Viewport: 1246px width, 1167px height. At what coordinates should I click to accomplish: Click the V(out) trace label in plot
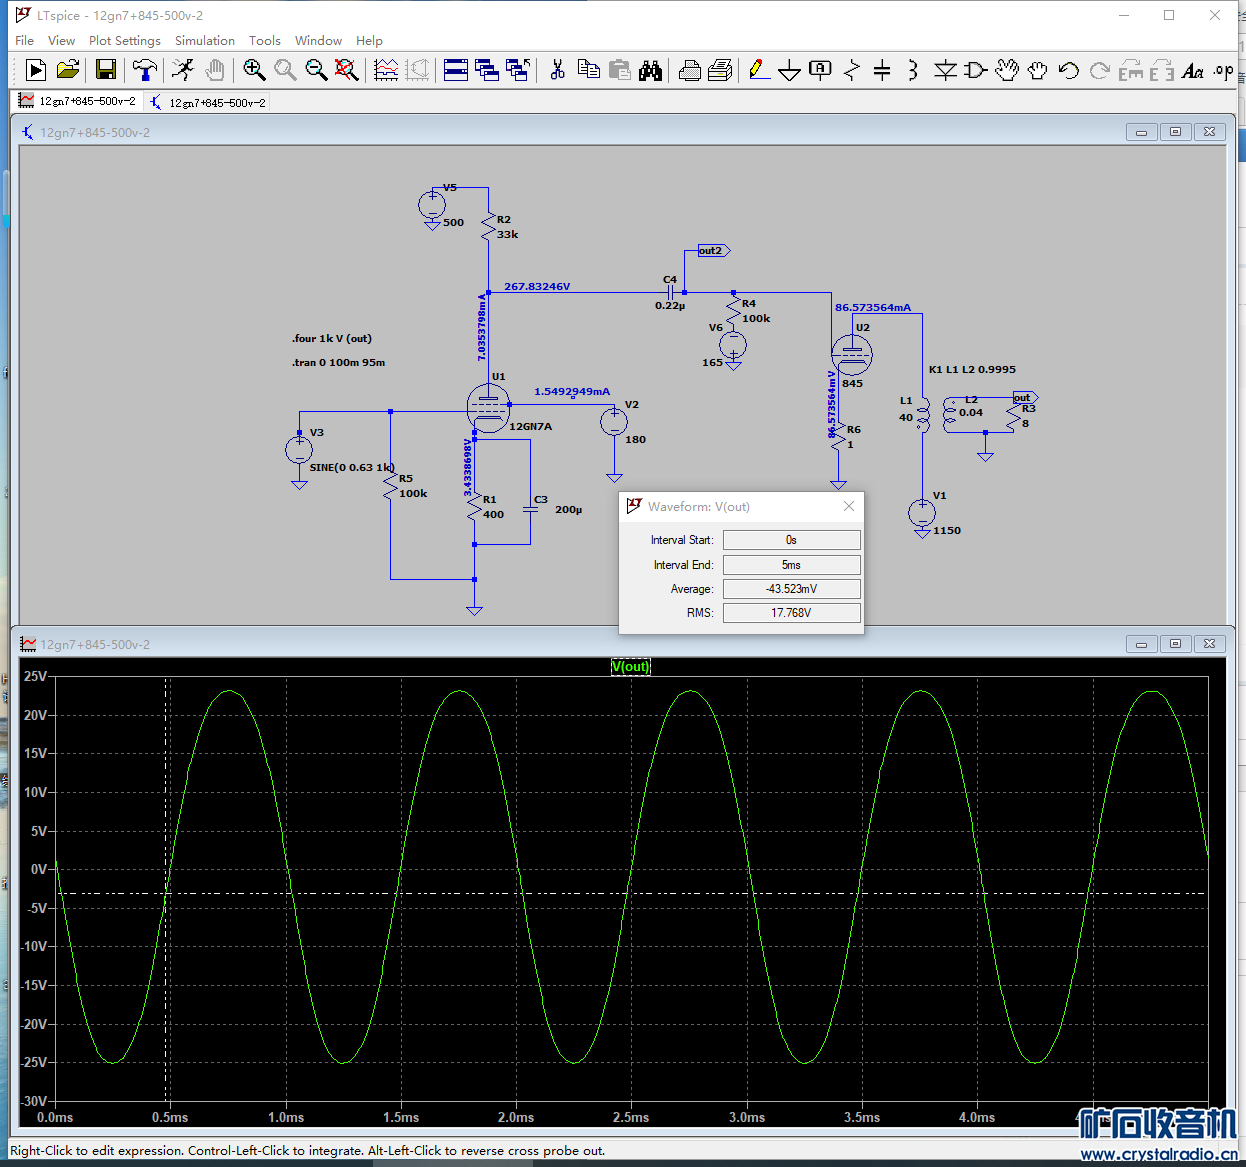[x=630, y=667]
